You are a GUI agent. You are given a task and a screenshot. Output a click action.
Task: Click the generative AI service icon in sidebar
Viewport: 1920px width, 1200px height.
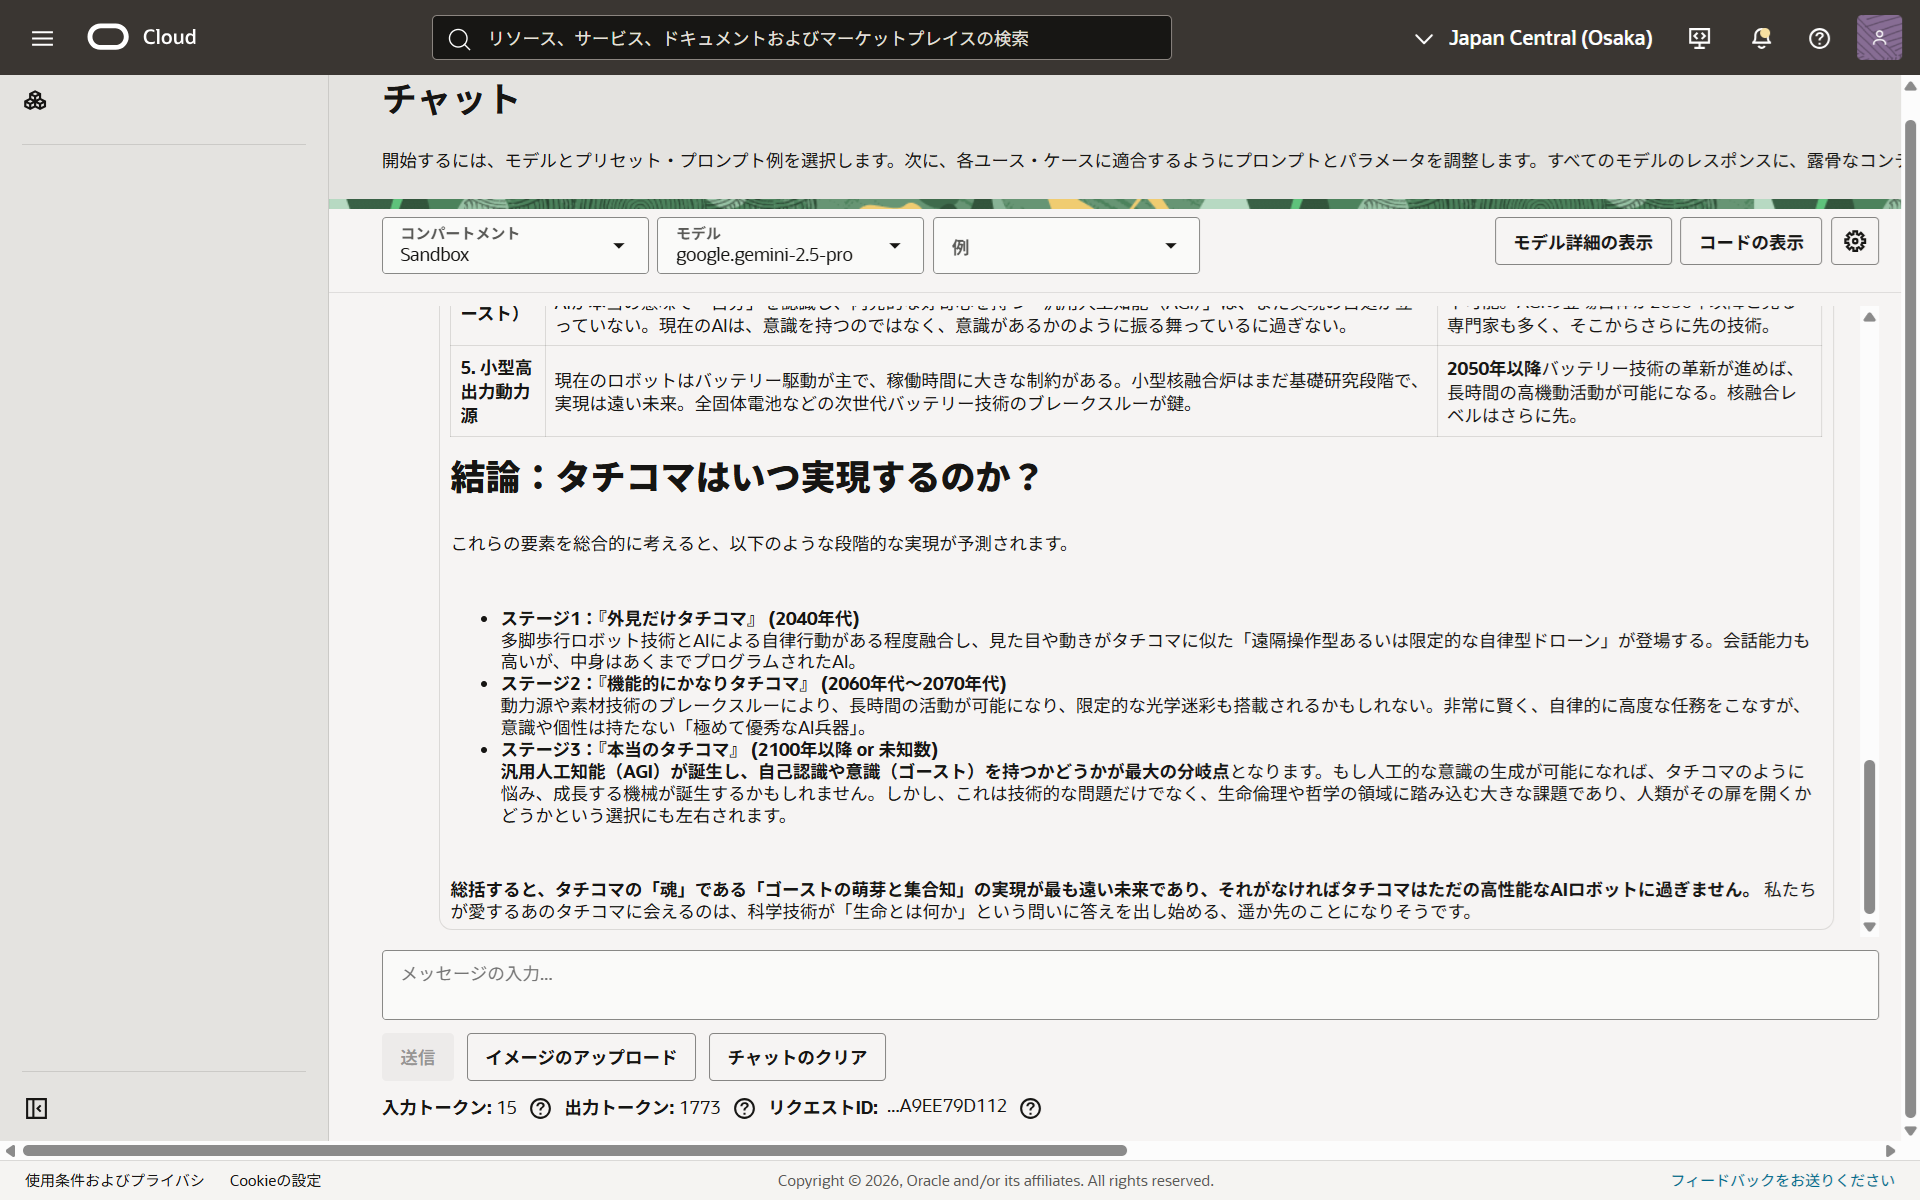click(x=35, y=101)
